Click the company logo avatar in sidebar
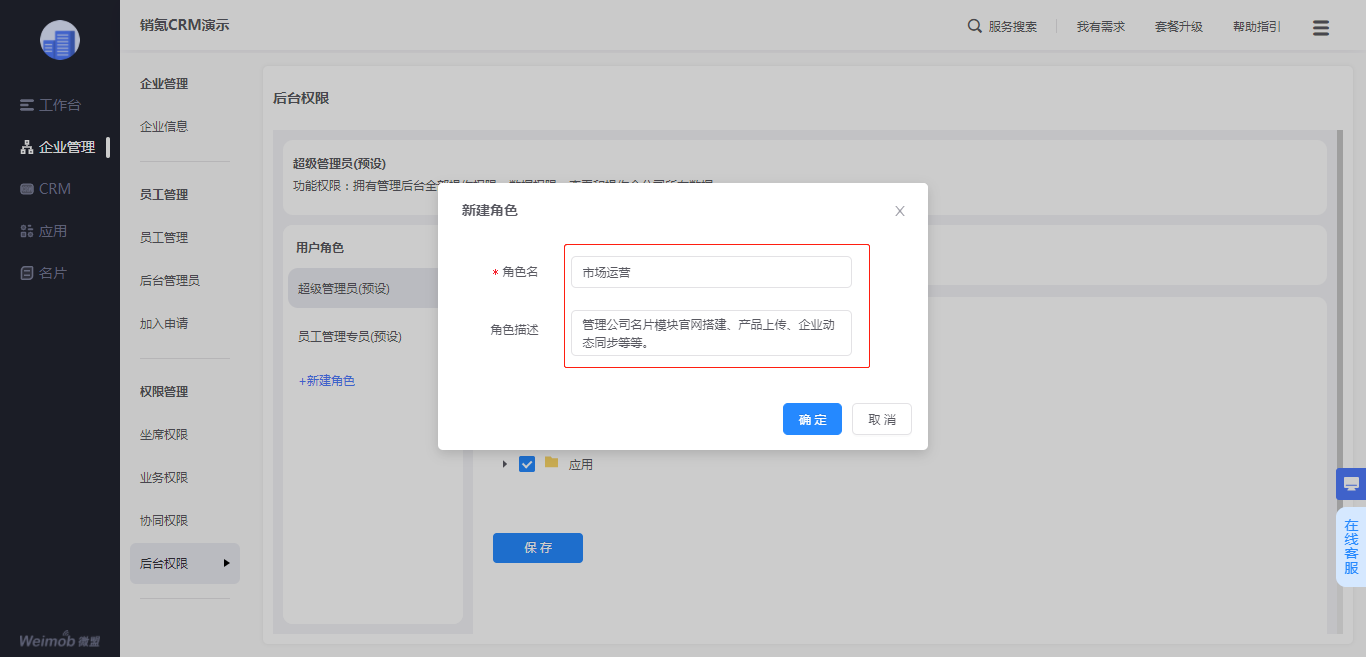This screenshot has width=1366, height=657. pos(60,40)
